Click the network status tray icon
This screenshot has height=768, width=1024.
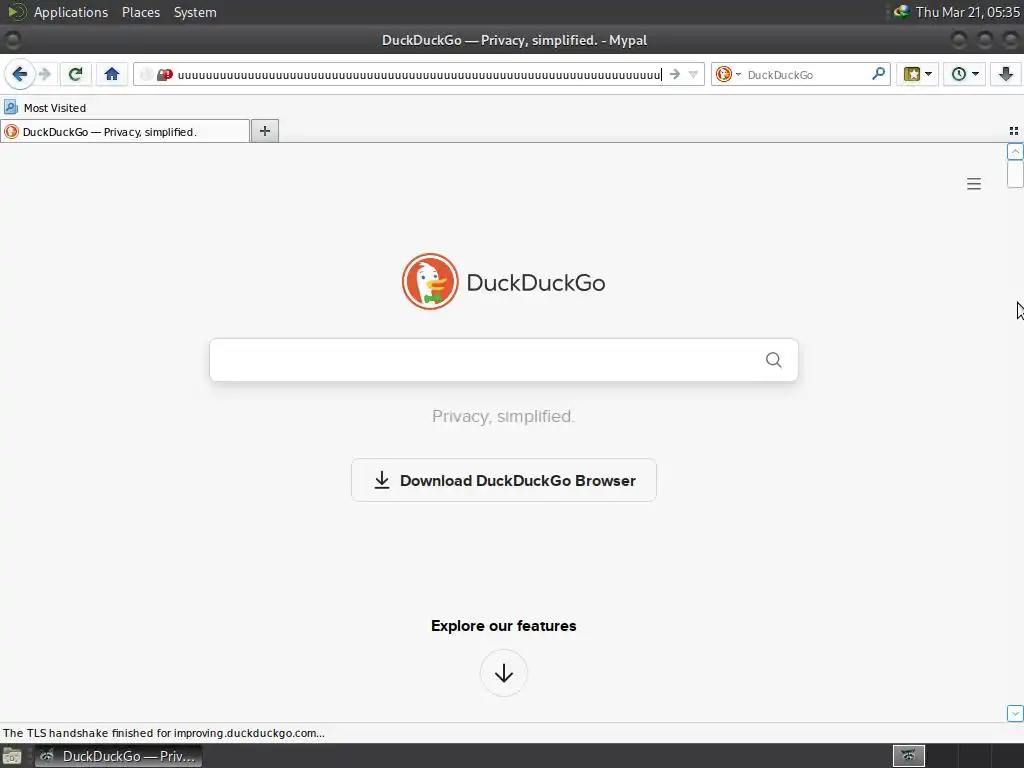[x=901, y=12]
